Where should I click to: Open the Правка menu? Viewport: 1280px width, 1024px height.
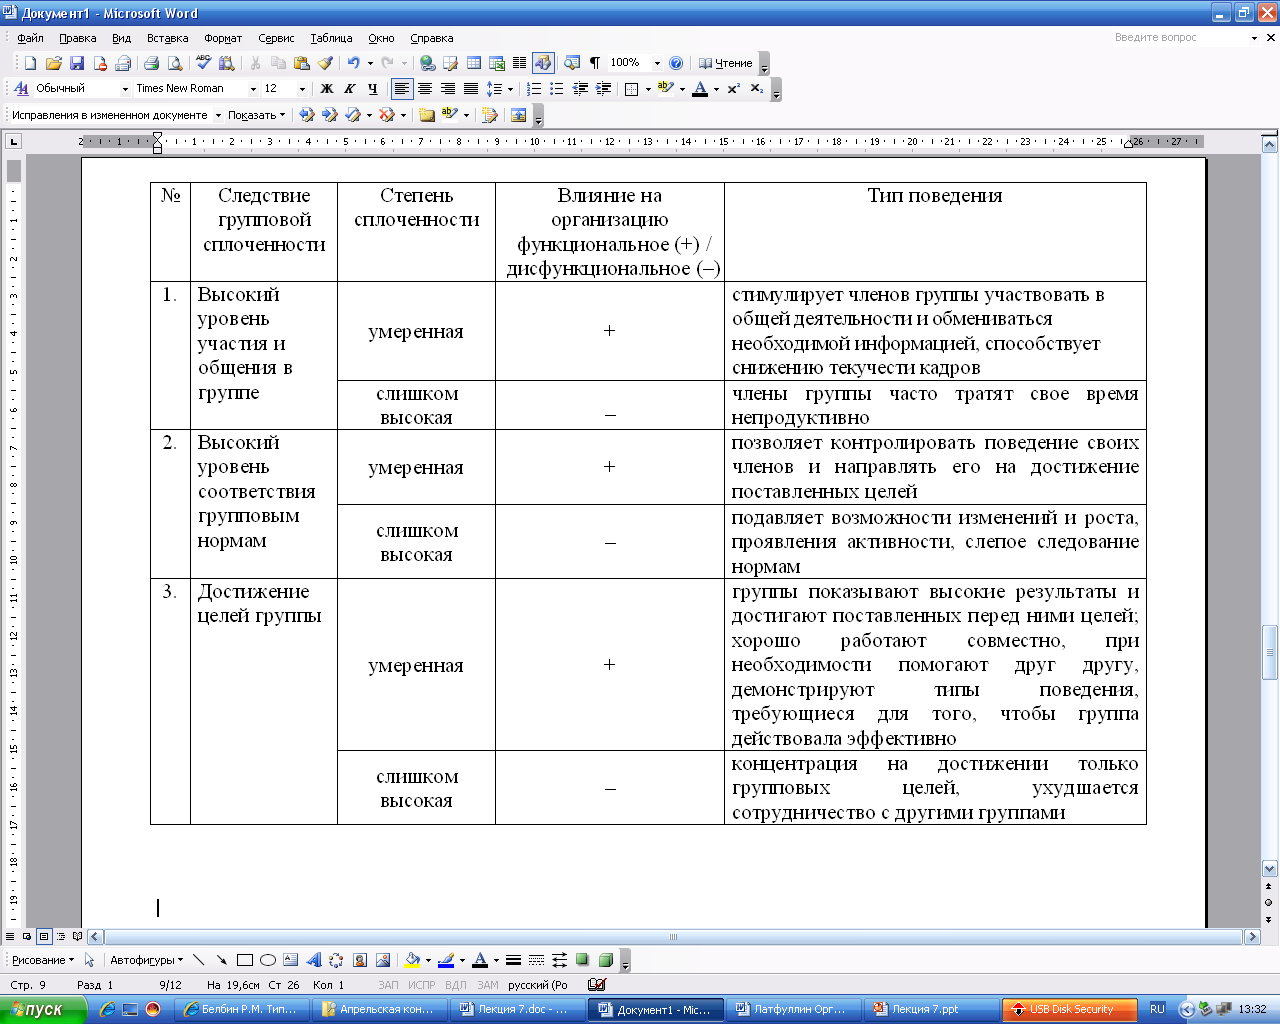pyautogui.click(x=77, y=38)
